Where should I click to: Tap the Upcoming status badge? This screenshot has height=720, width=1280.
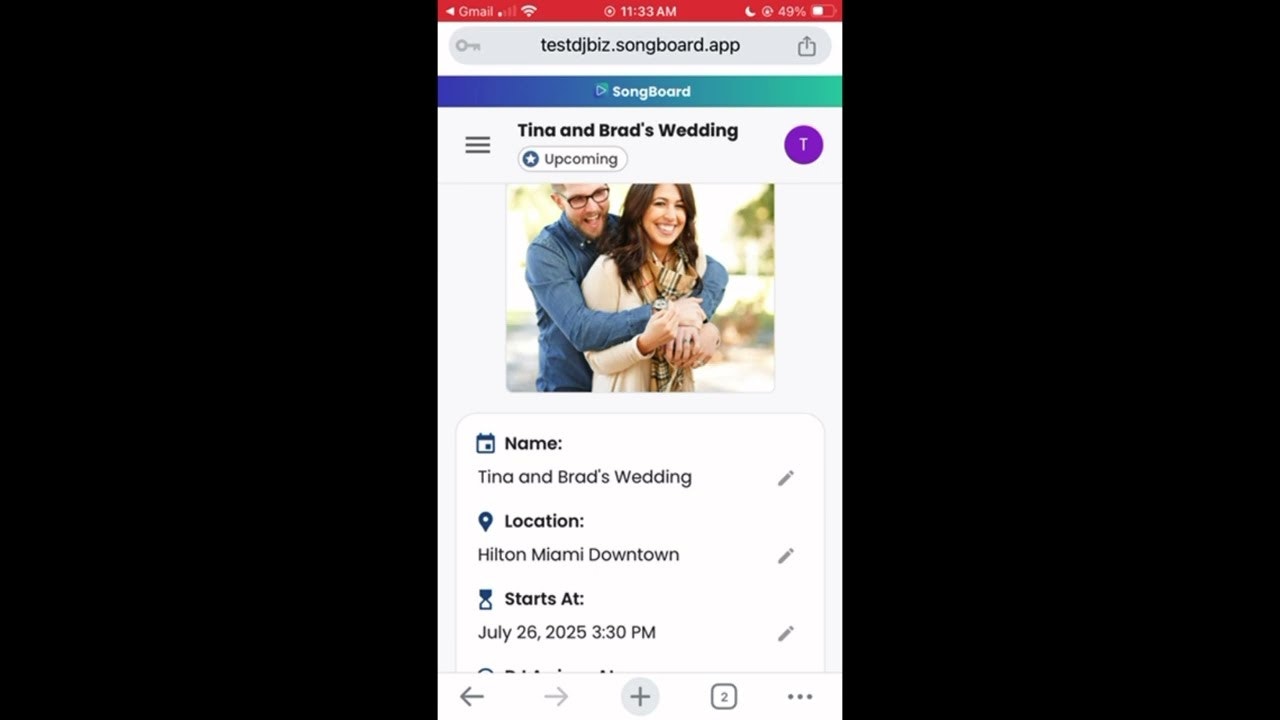(x=572, y=159)
